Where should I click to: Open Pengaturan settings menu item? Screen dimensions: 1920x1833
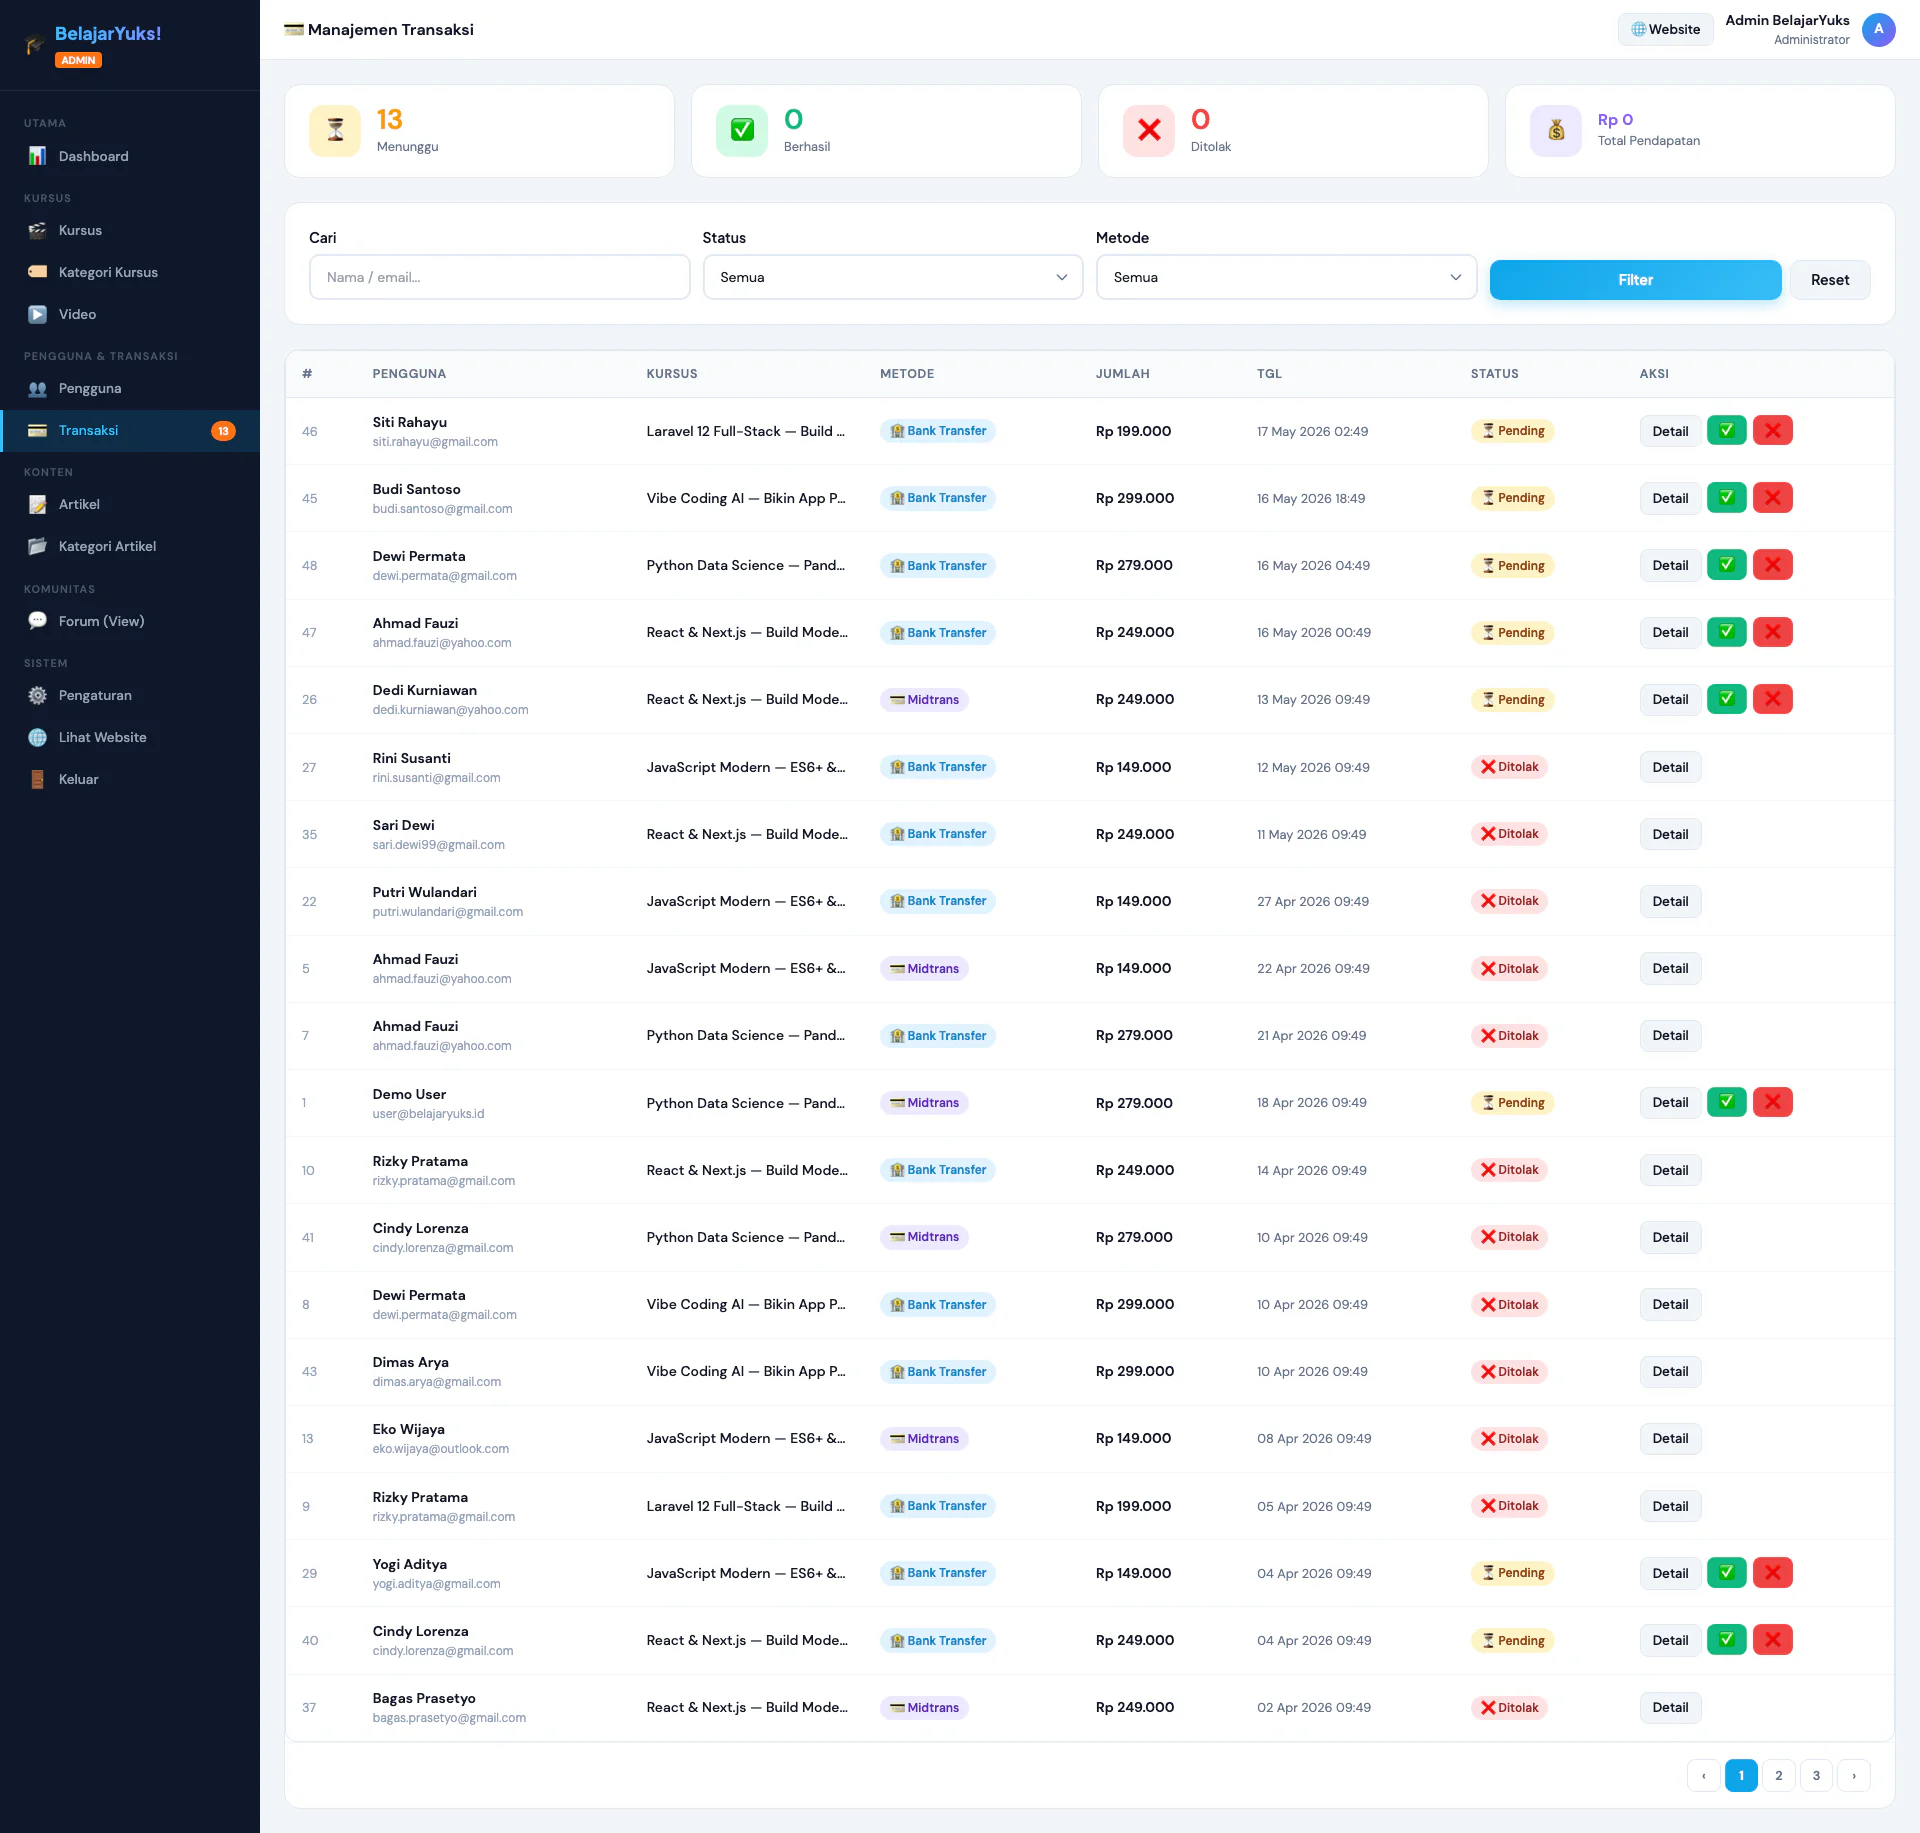tap(130, 695)
